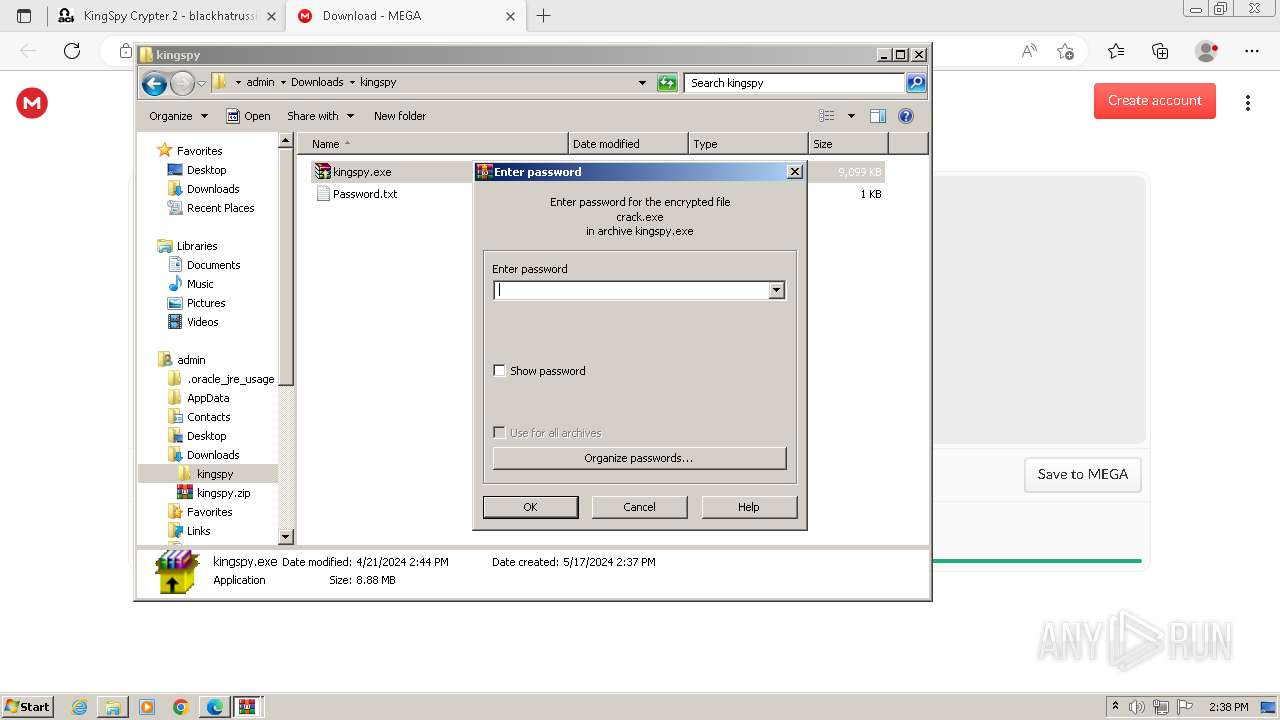This screenshot has height=720, width=1280.
Task: Click navigation pane scrollbar up arrow
Action: tap(285, 141)
